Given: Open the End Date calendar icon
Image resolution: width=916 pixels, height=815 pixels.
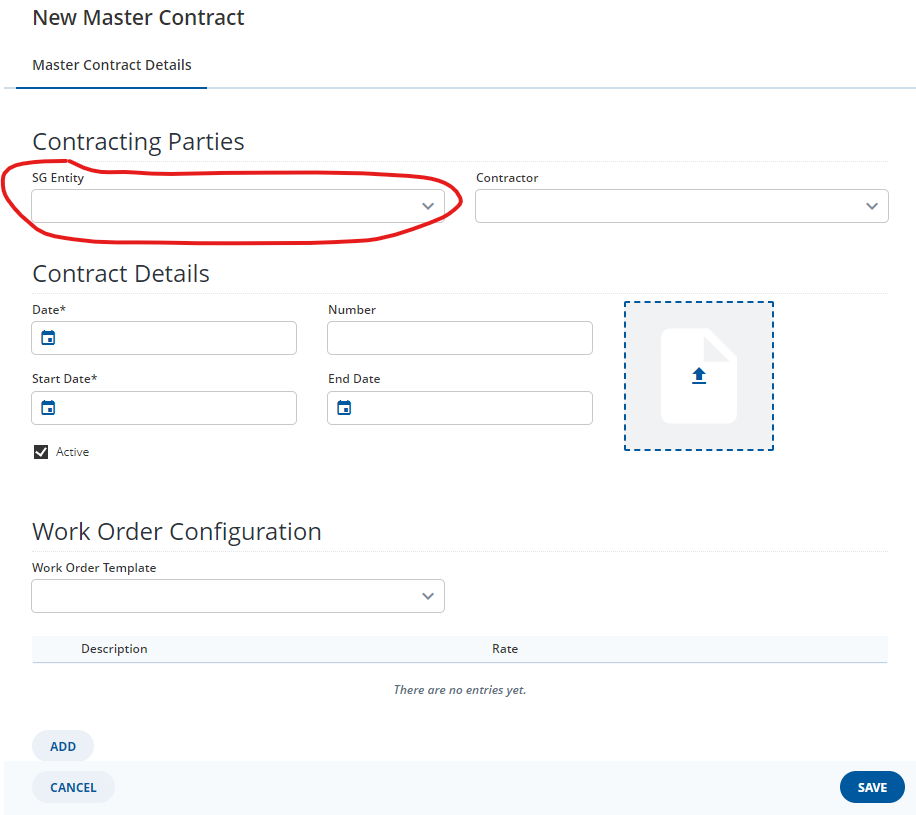Looking at the screenshot, I should [344, 408].
